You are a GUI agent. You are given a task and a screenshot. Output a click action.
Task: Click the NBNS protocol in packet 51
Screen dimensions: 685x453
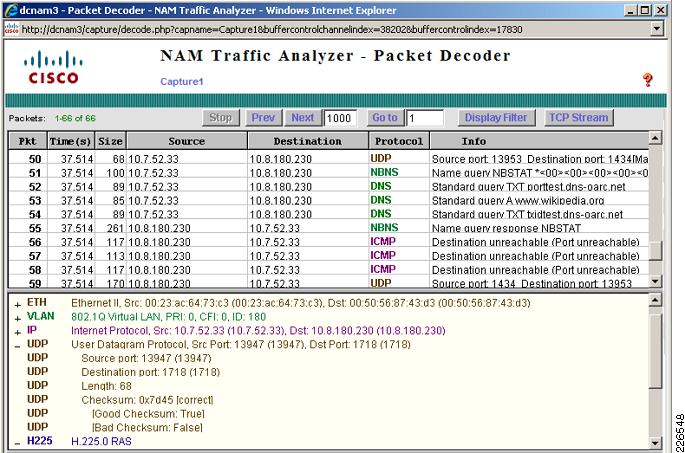pyautogui.click(x=384, y=172)
